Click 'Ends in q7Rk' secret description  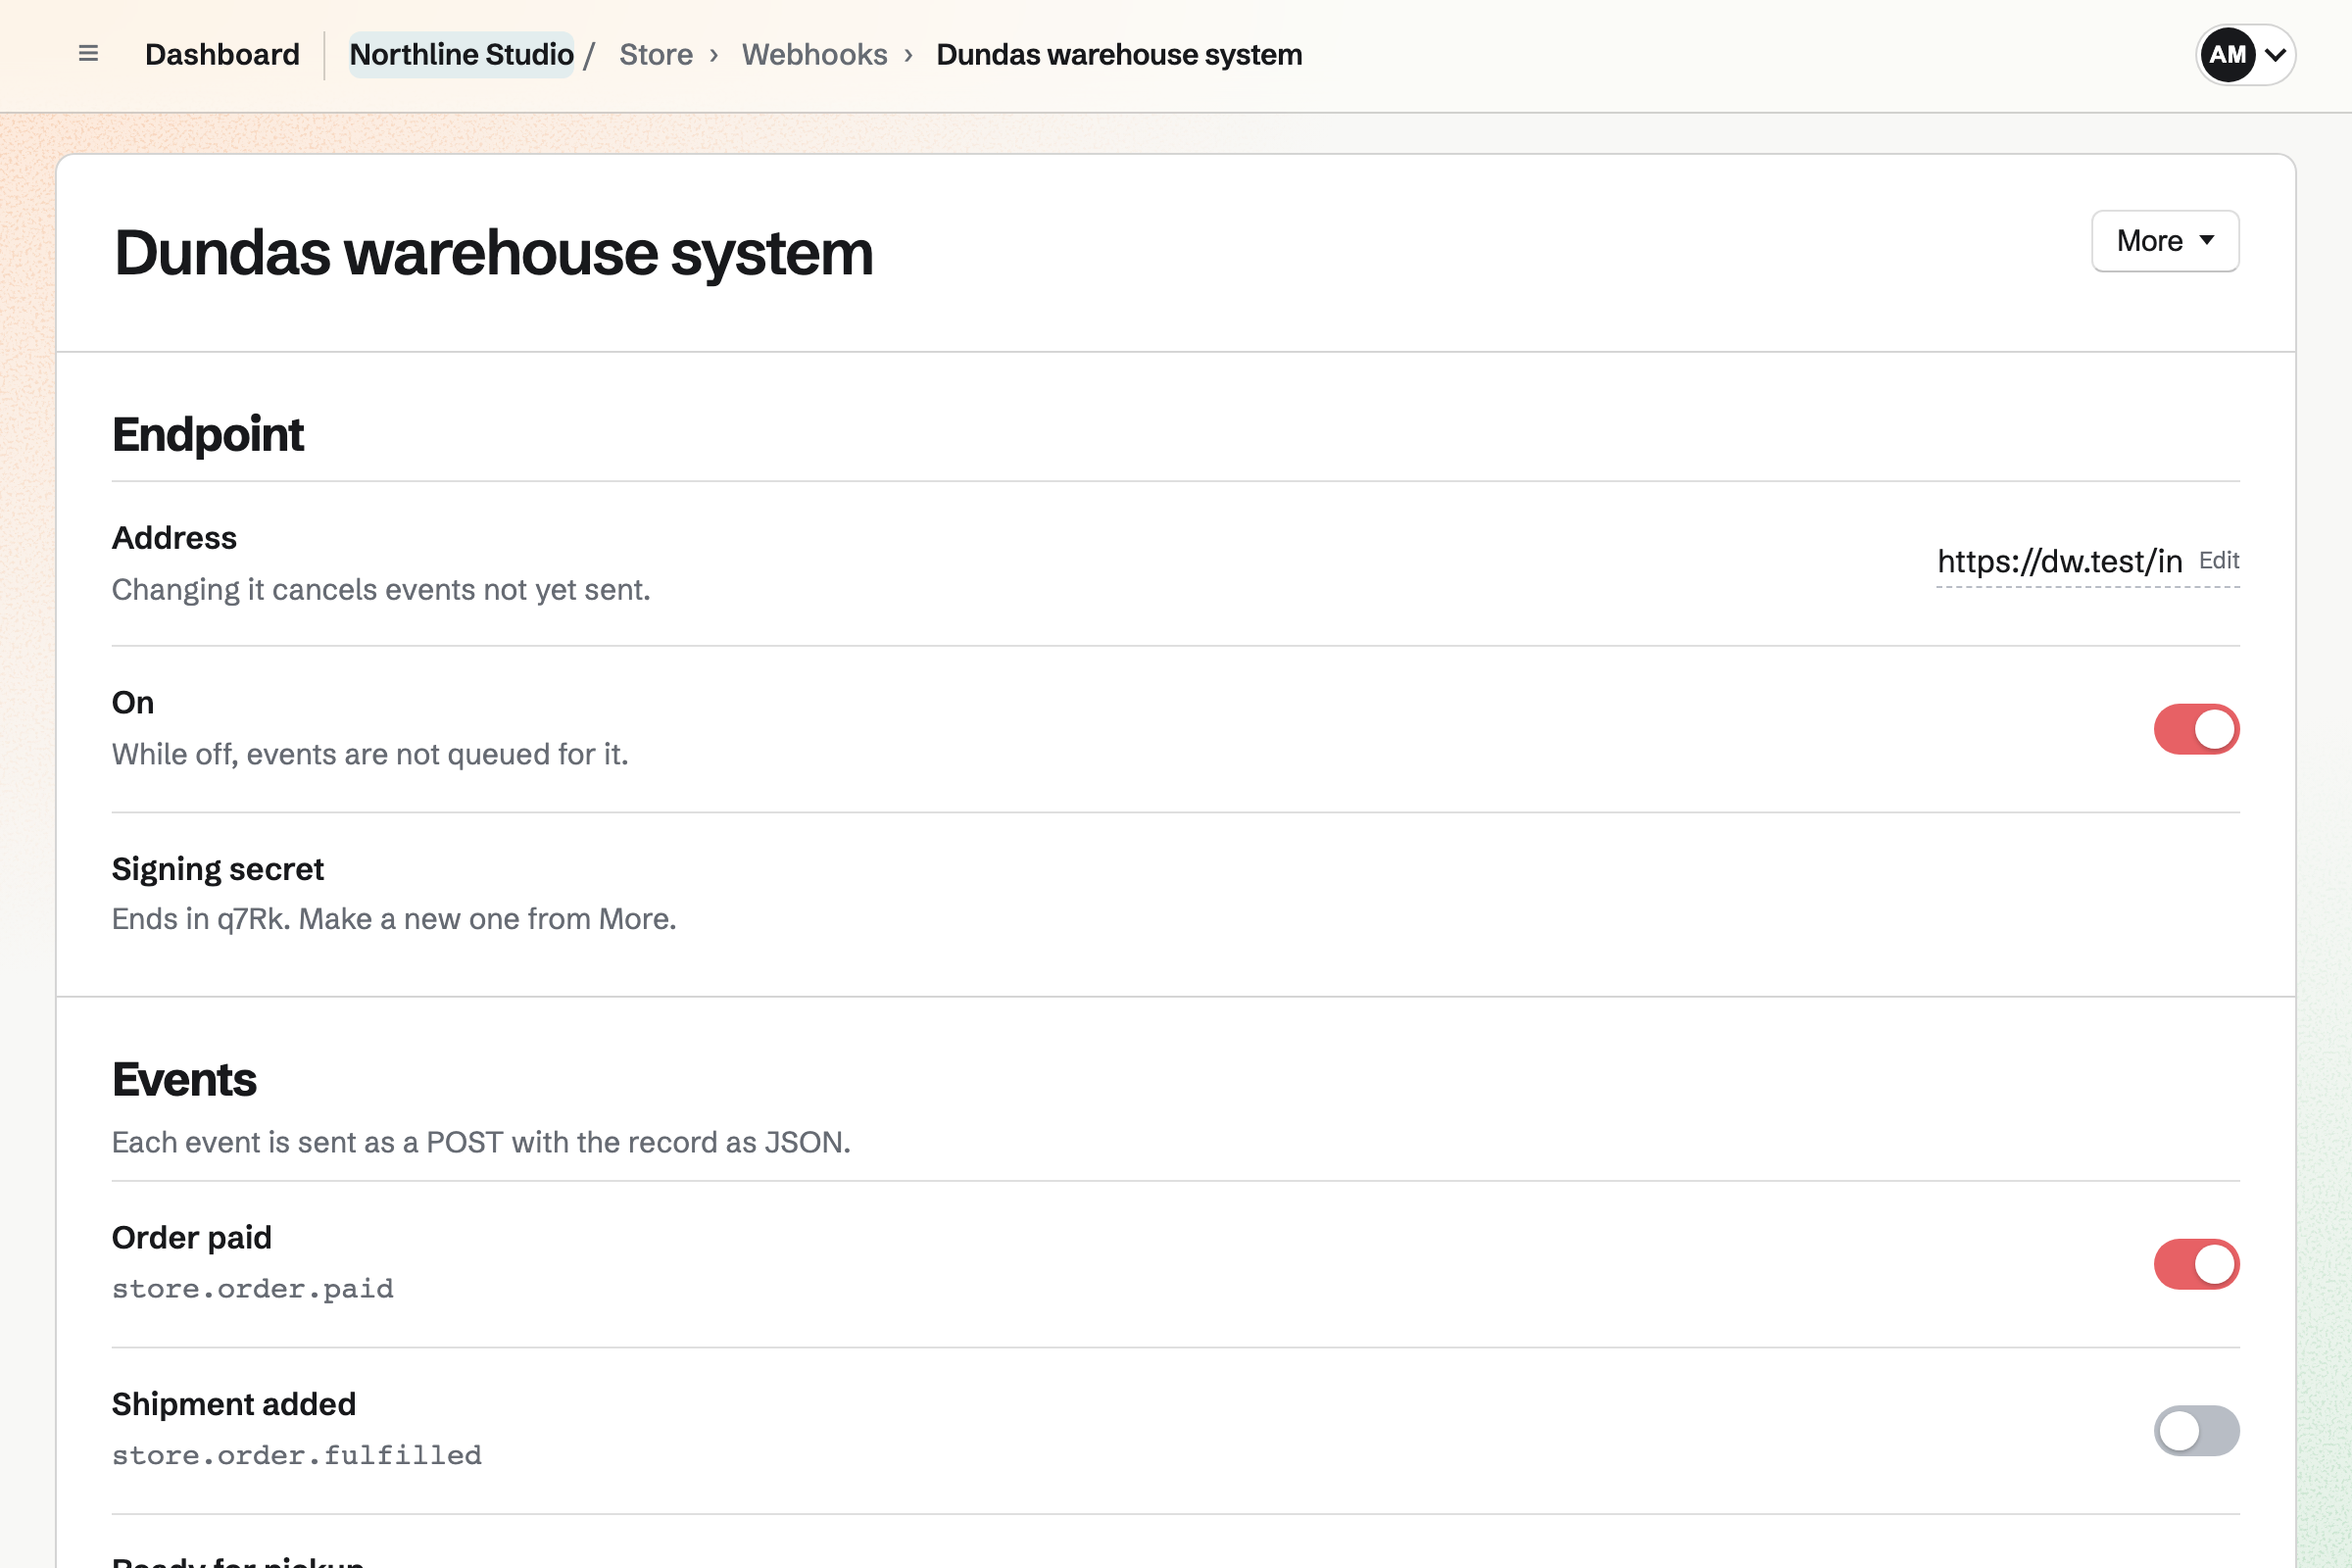point(394,919)
